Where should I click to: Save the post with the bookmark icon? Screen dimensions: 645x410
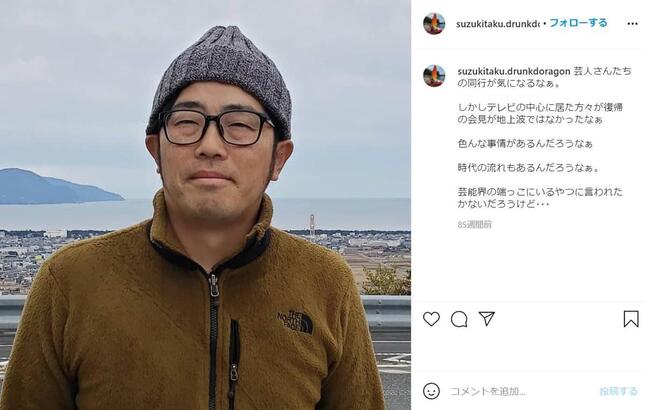(x=631, y=319)
